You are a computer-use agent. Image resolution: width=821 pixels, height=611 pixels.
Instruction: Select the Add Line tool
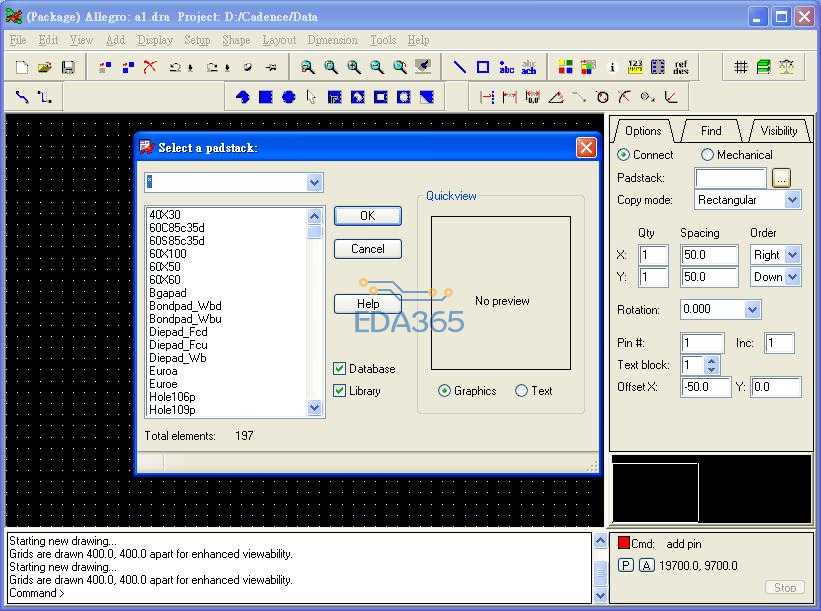(x=460, y=67)
